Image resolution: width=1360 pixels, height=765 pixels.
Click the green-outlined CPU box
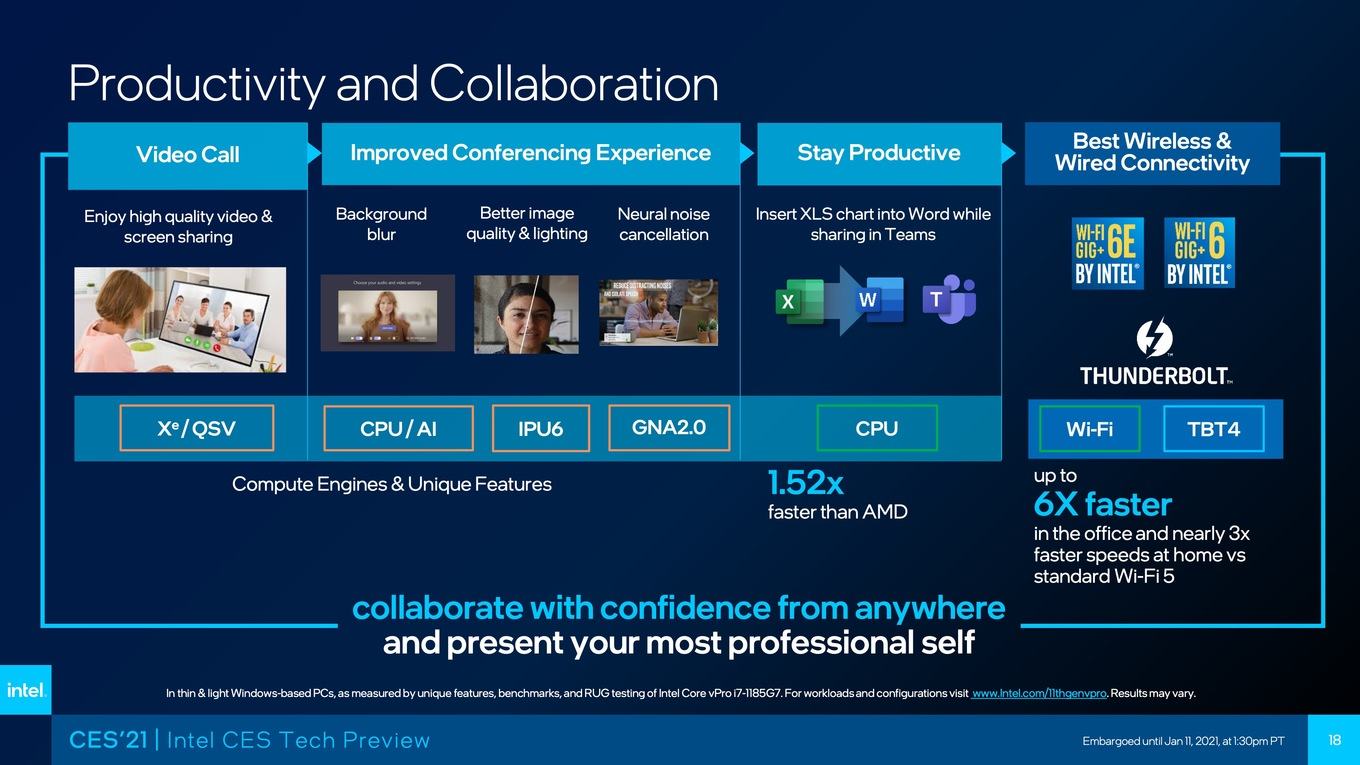pyautogui.click(x=877, y=428)
